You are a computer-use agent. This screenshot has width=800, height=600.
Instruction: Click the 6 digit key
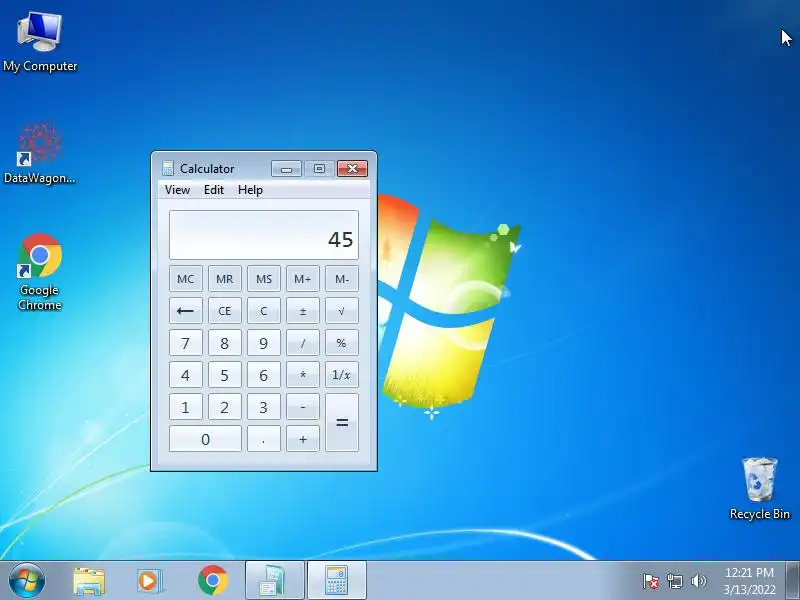pos(264,375)
